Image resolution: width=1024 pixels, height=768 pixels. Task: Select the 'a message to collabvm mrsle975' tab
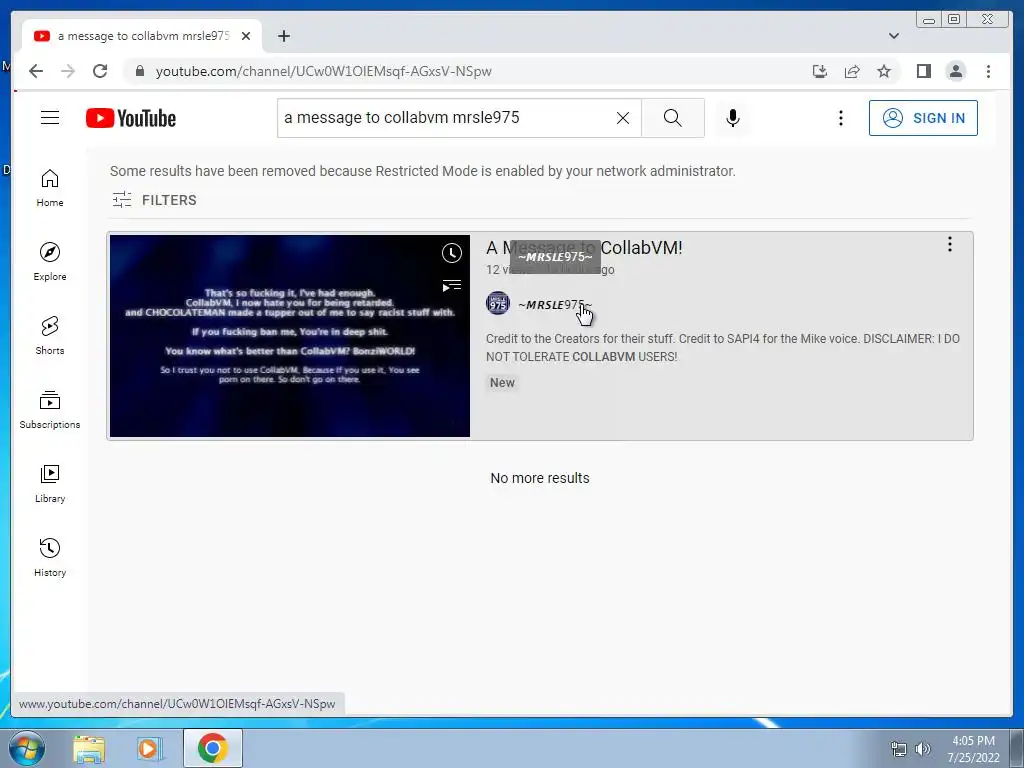(x=142, y=36)
